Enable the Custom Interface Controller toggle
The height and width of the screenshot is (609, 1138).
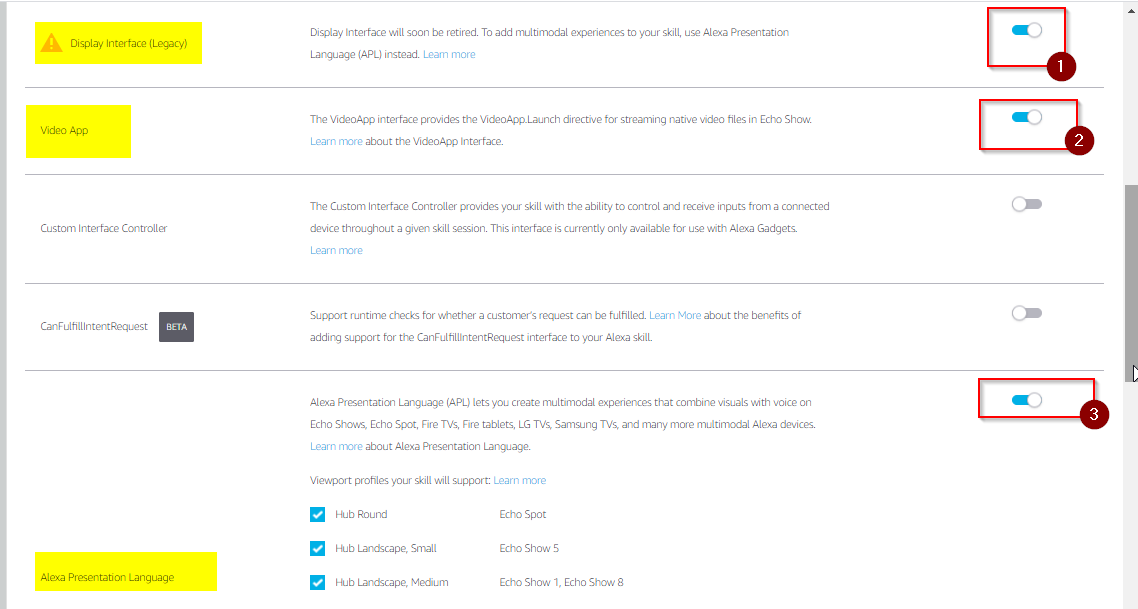[x=1027, y=204]
